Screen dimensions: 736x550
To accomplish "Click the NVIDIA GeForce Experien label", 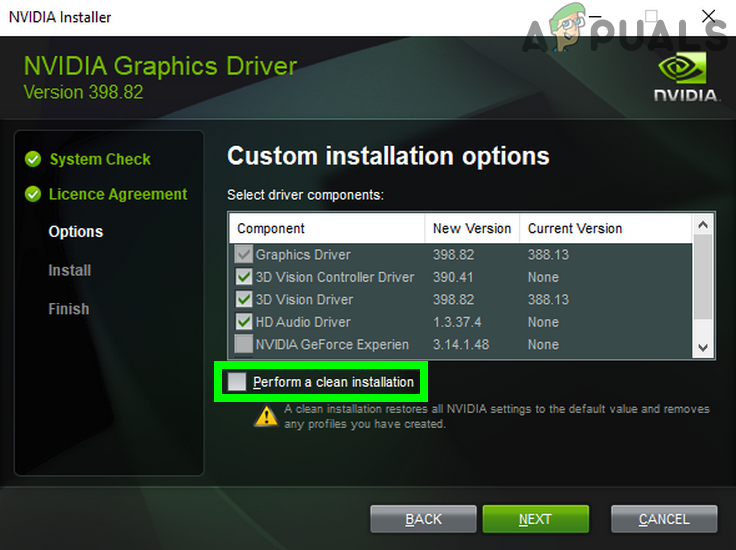I will 332,344.
